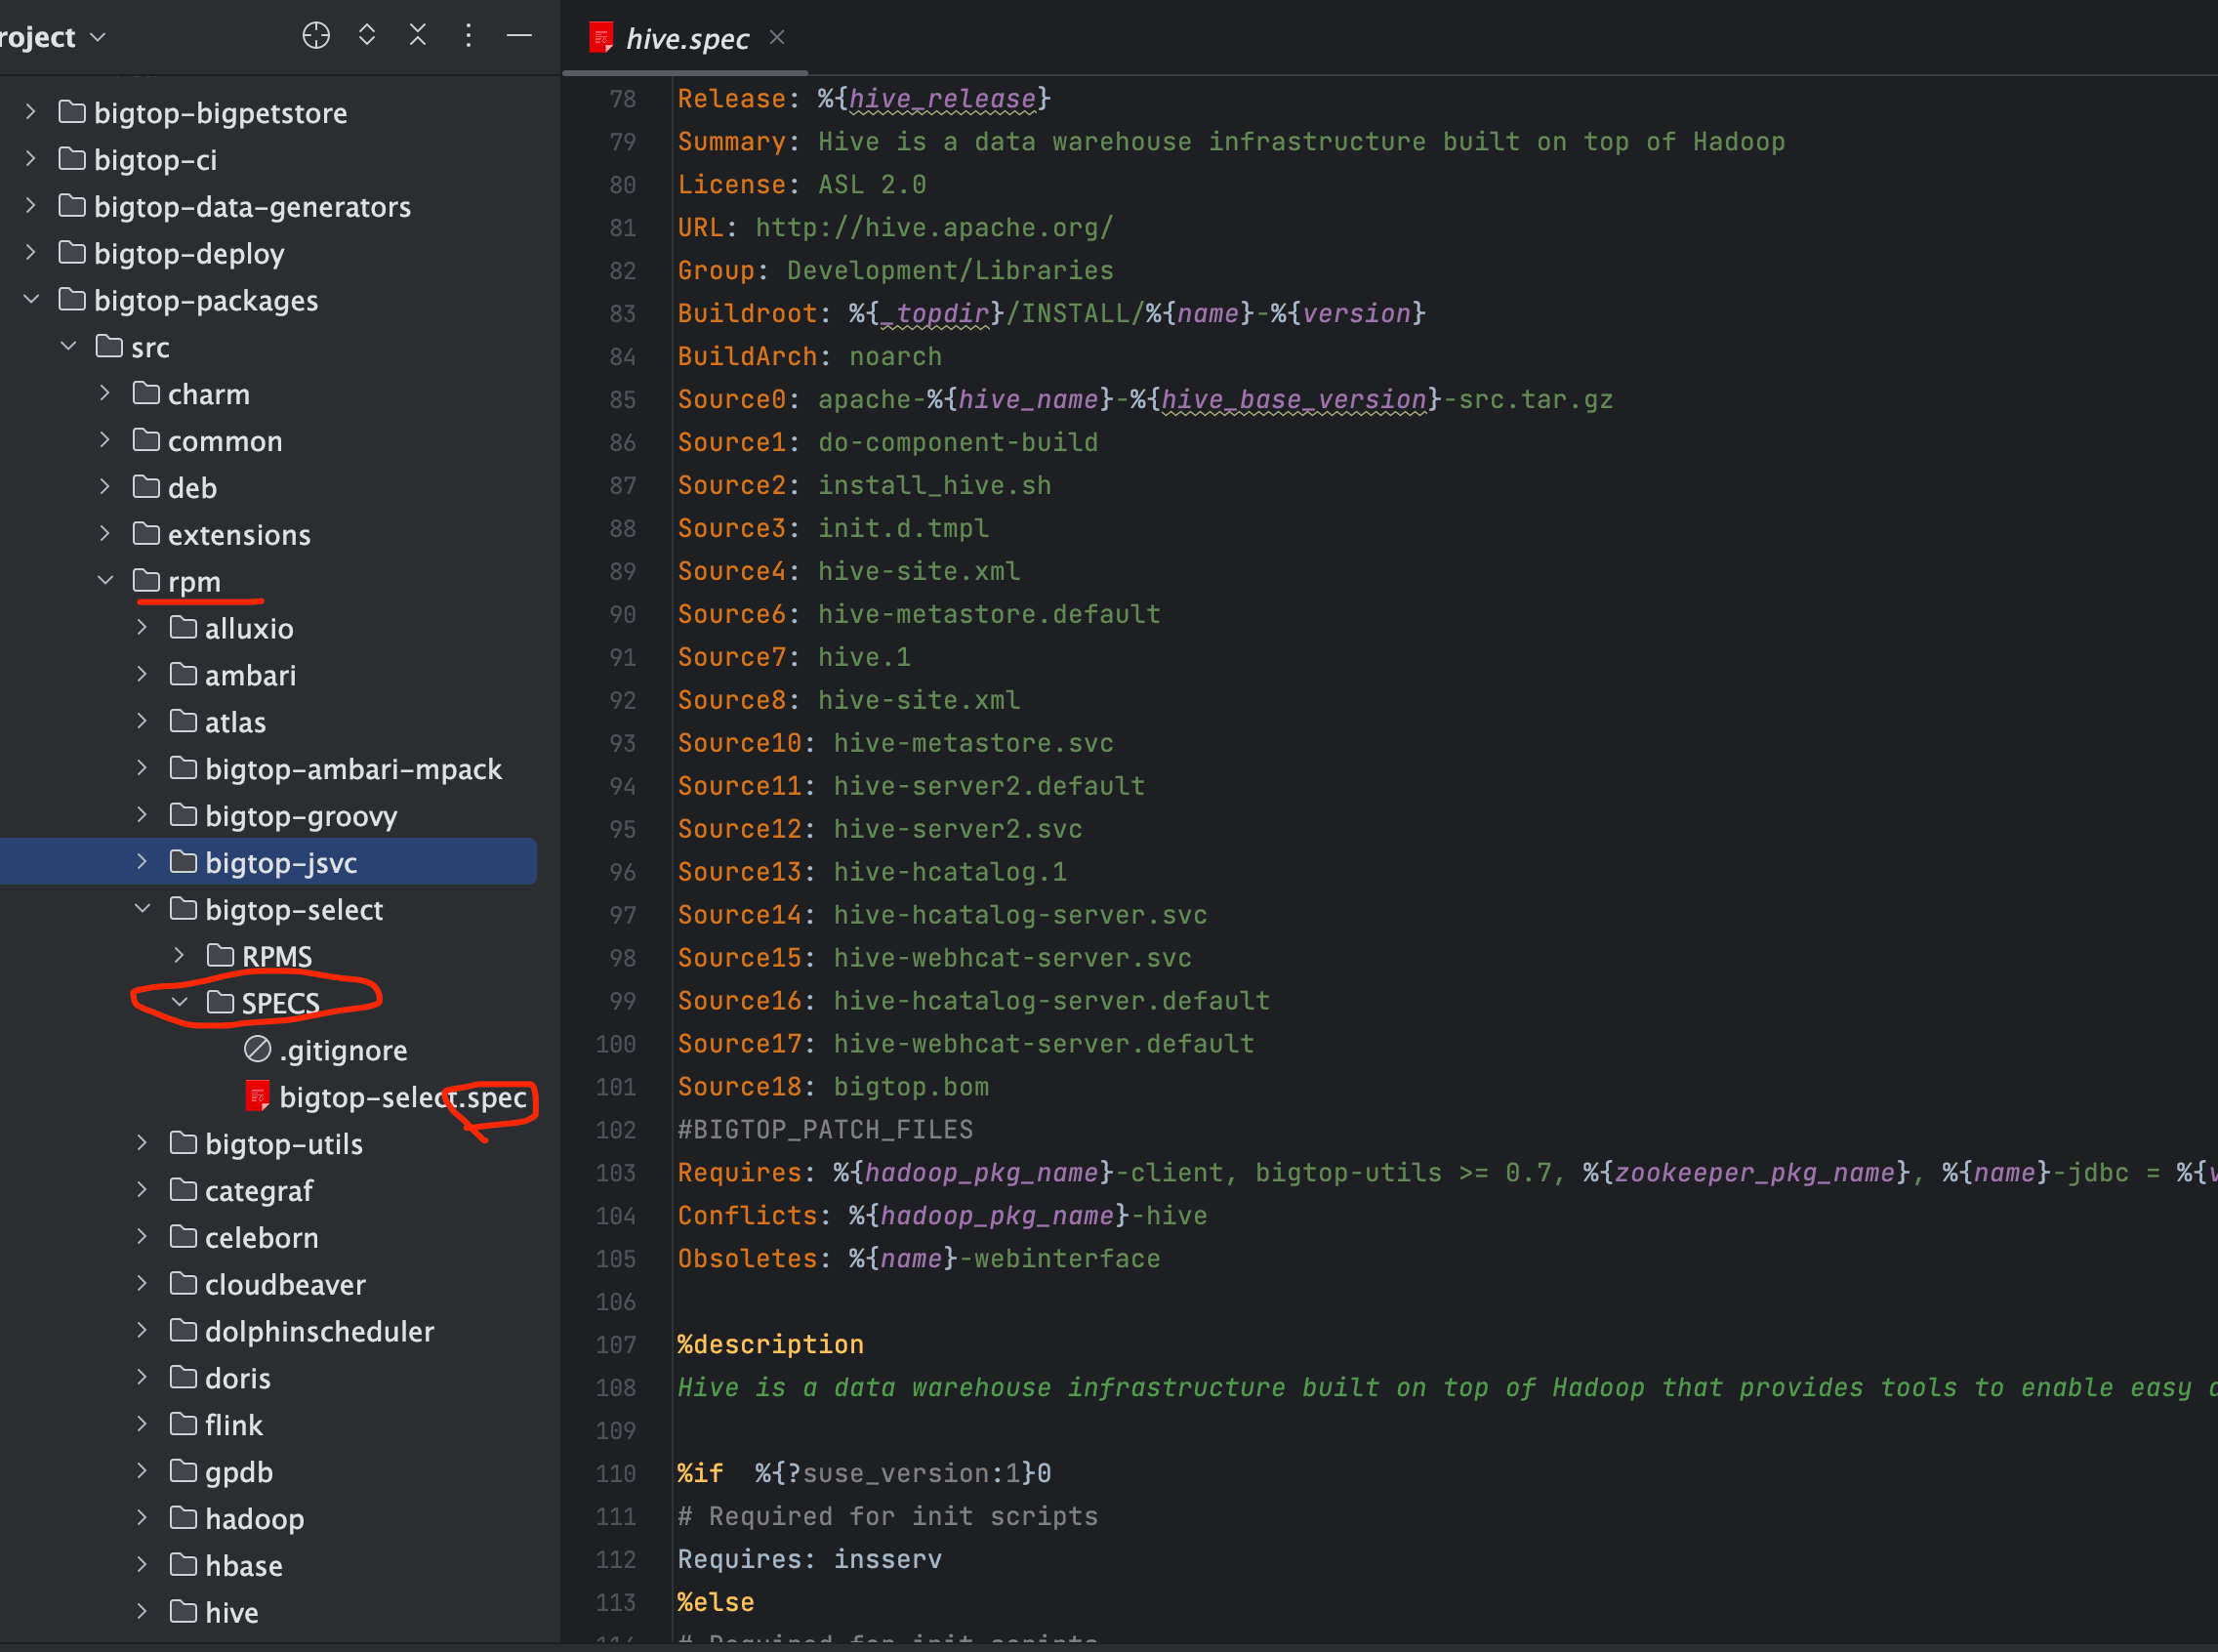Viewport: 2218px width, 1652px height.
Task: Click the bigtop-jsvc folder icon
Action: (x=183, y=861)
